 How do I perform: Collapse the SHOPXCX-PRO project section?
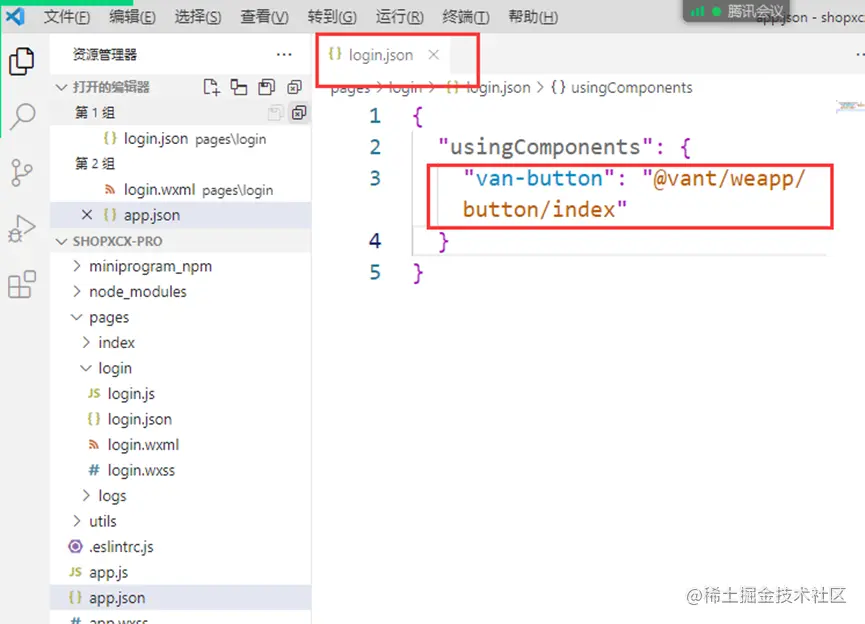62,241
